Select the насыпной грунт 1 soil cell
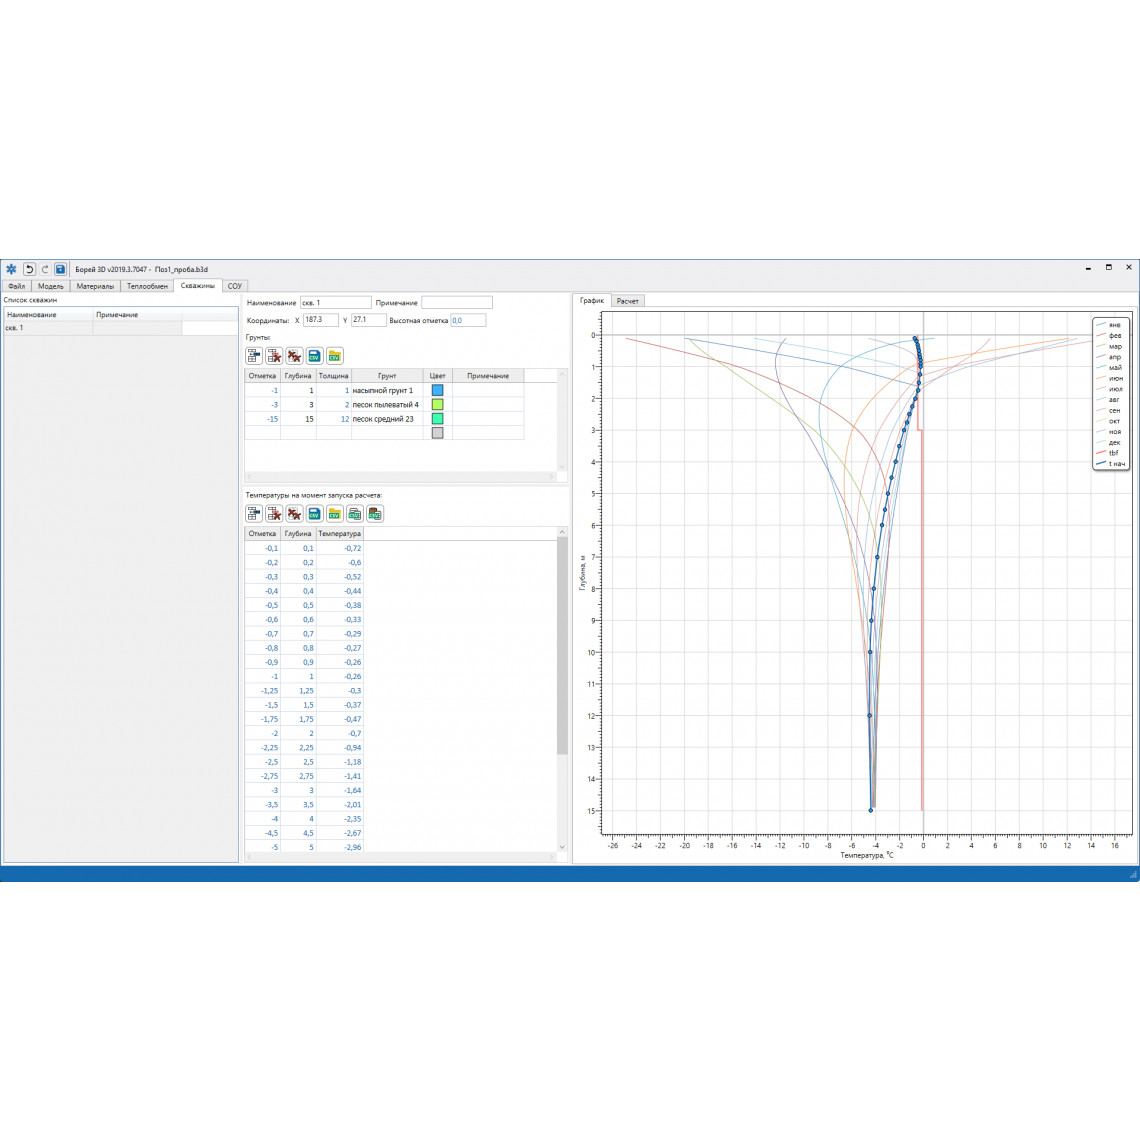This screenshot has width=1140, height=1140. point(387,390)
